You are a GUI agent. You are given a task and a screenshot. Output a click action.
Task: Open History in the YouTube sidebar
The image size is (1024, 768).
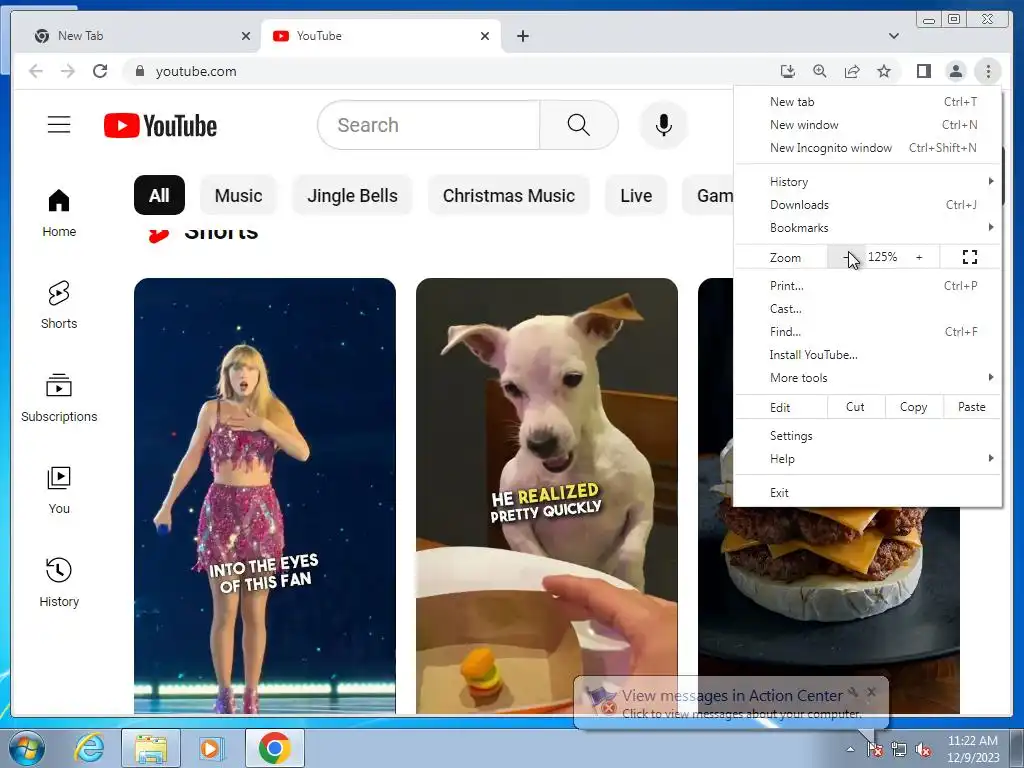tap(59, 583)
